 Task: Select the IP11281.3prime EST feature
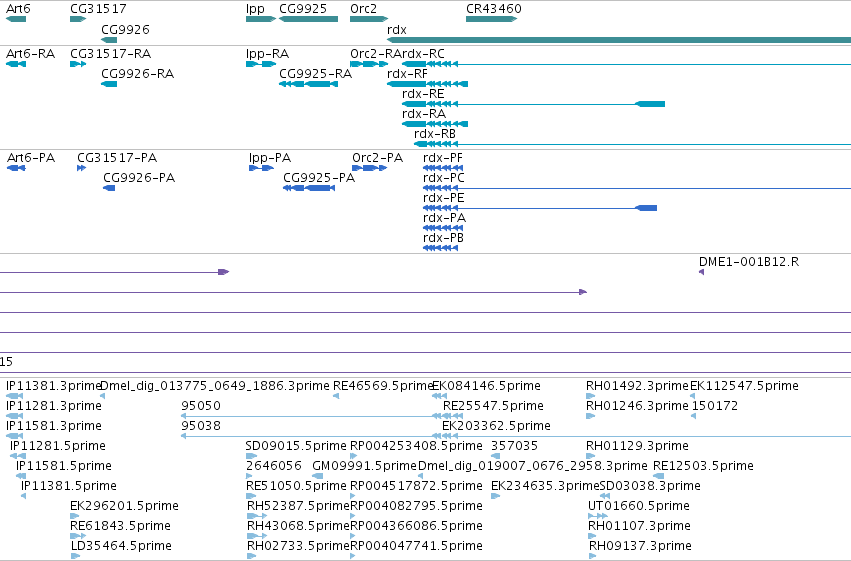tap(15, 416)
